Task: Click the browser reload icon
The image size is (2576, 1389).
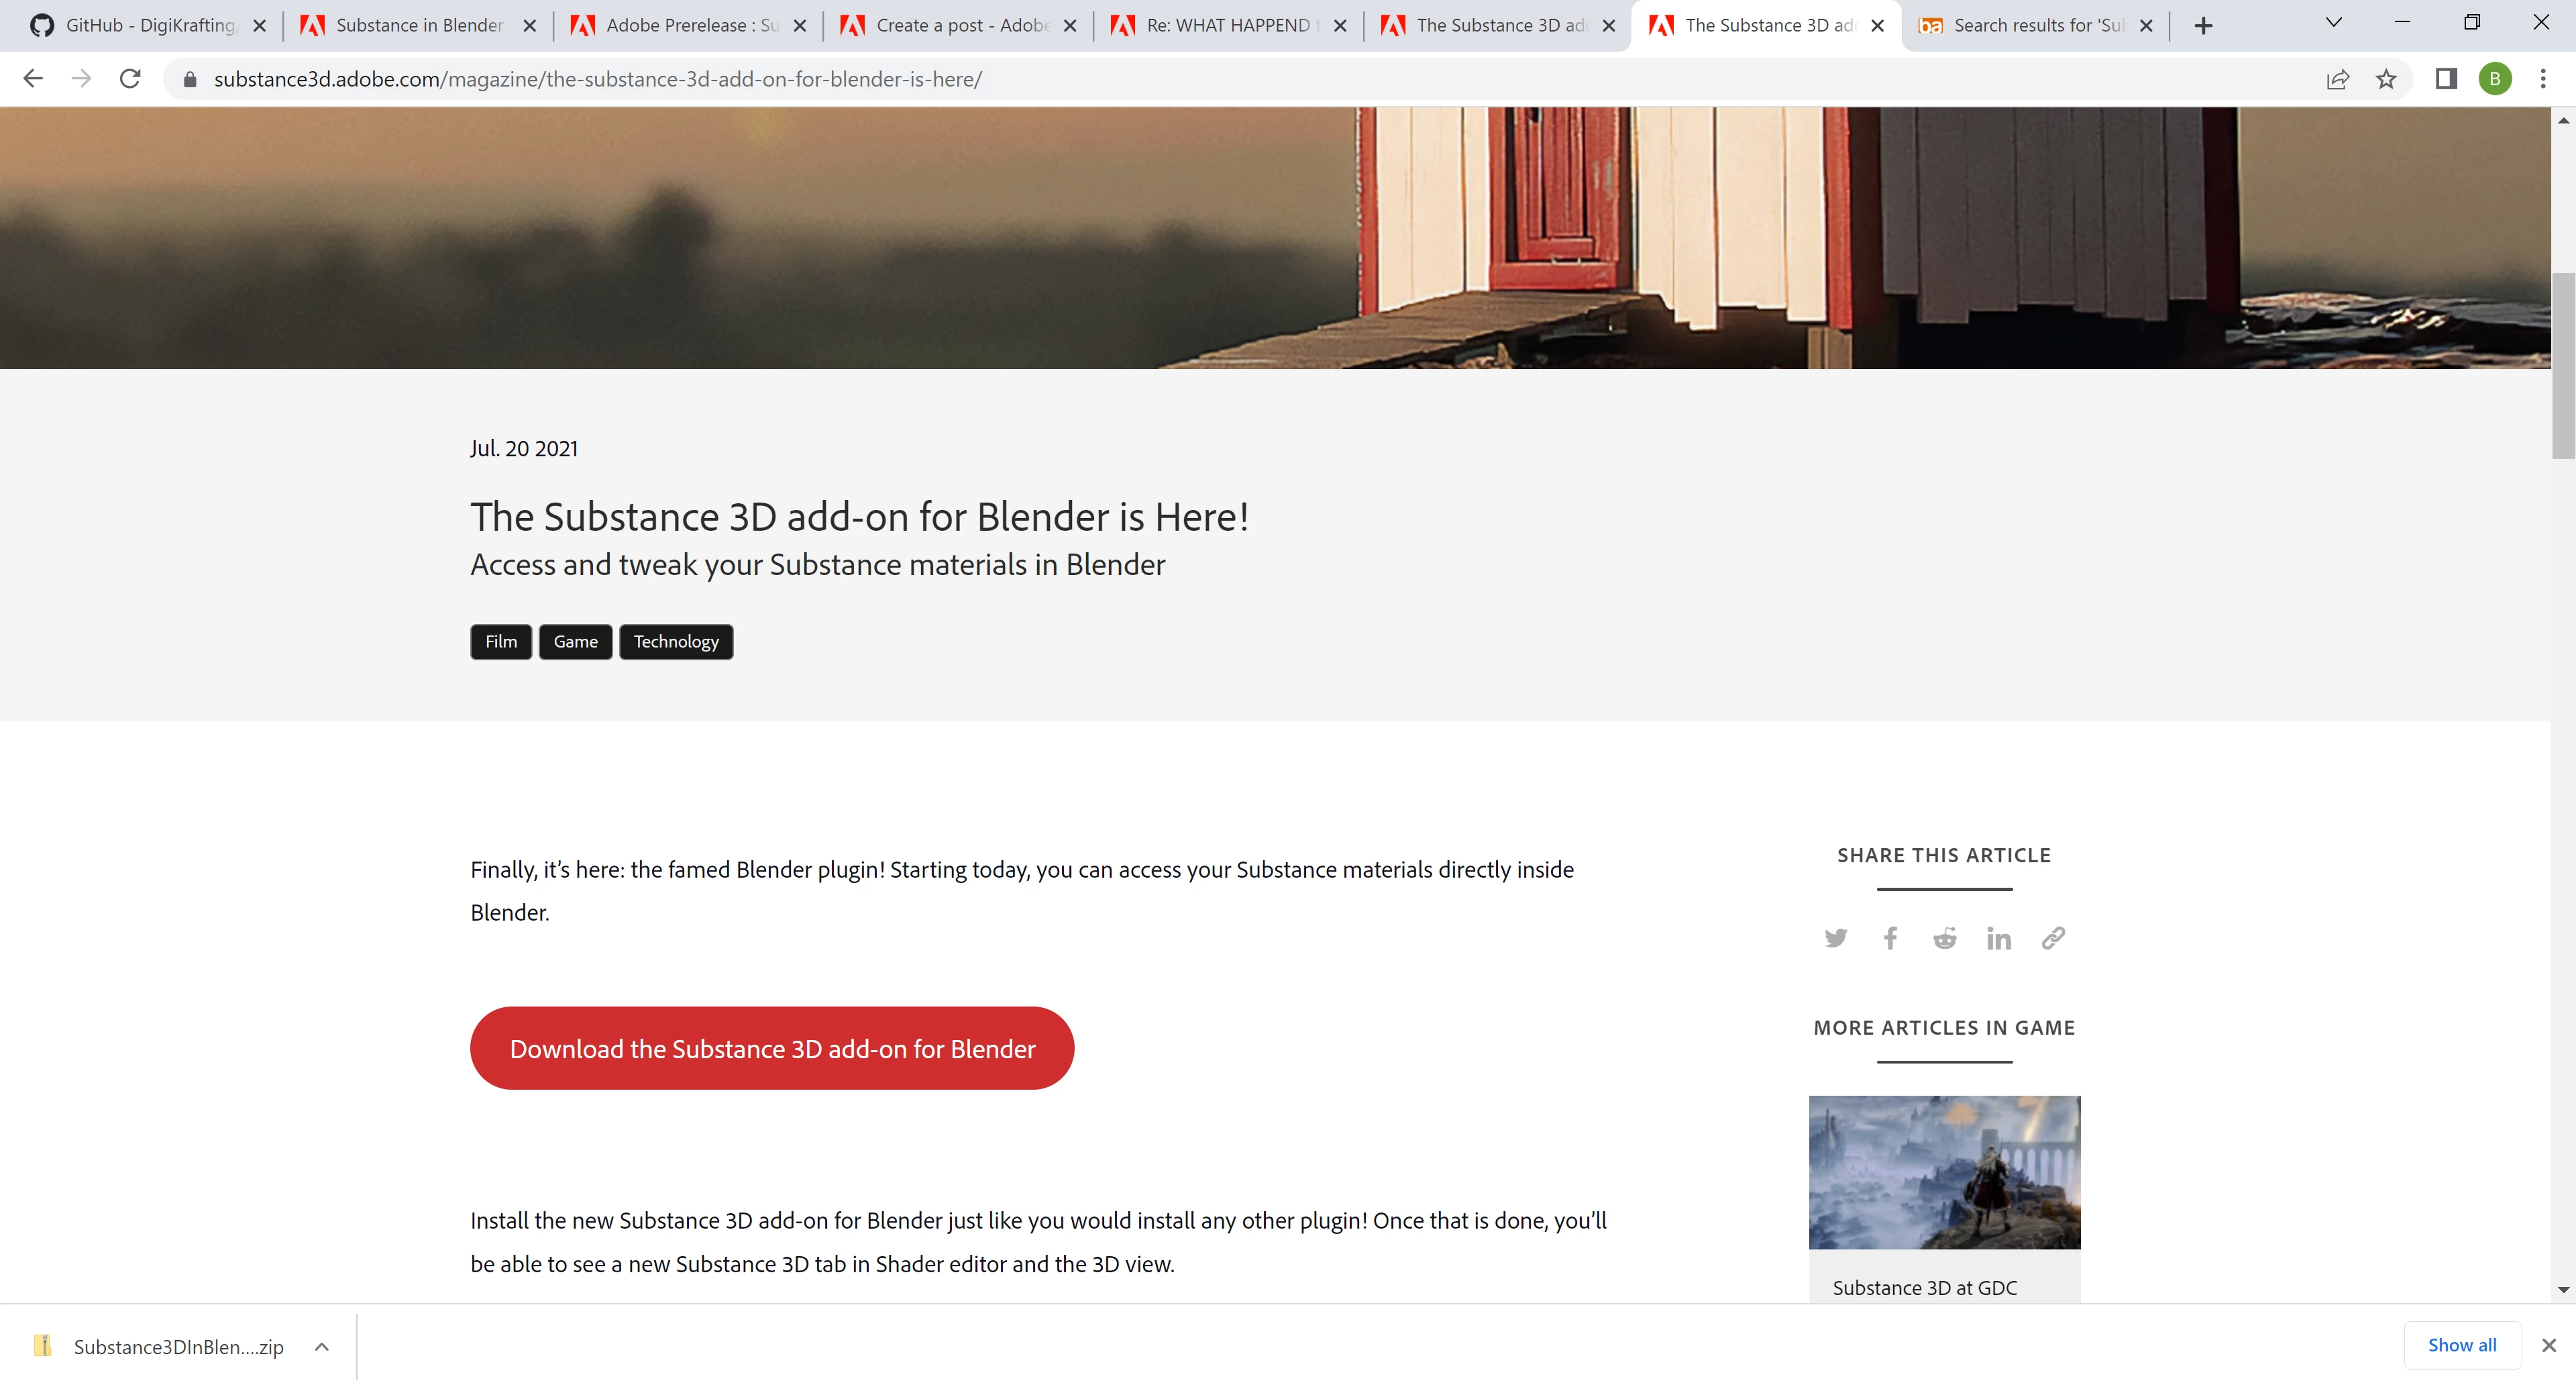Action: tap(130, 79)
